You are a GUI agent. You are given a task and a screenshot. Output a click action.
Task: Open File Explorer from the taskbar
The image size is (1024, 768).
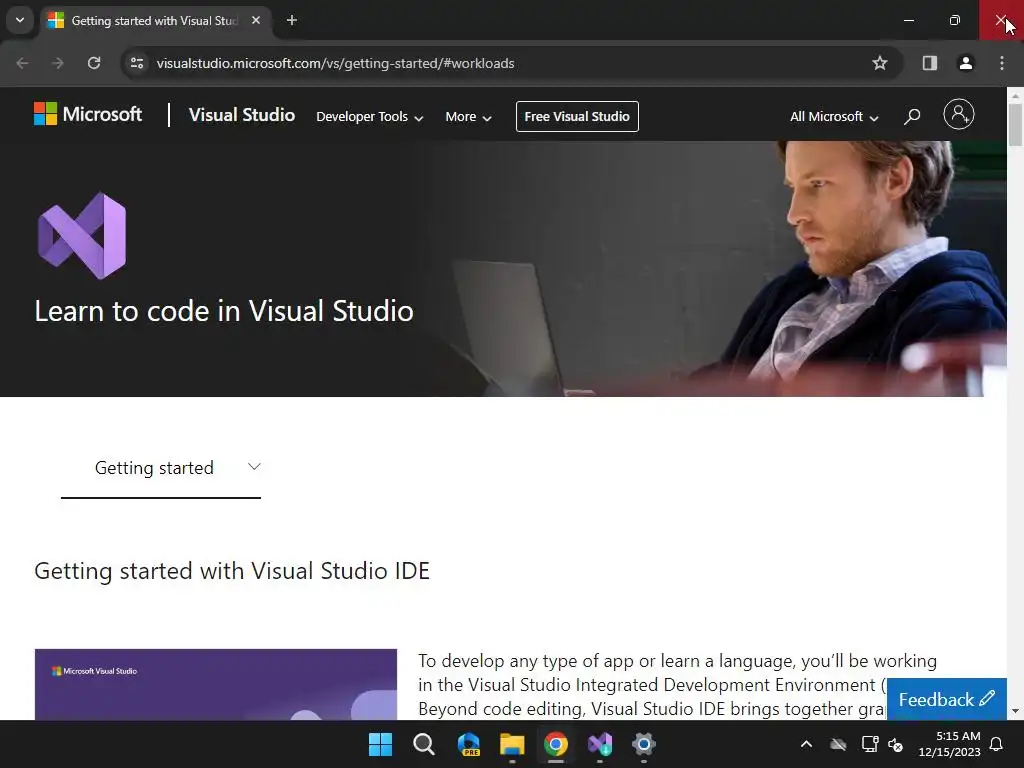tap(512, 744)
